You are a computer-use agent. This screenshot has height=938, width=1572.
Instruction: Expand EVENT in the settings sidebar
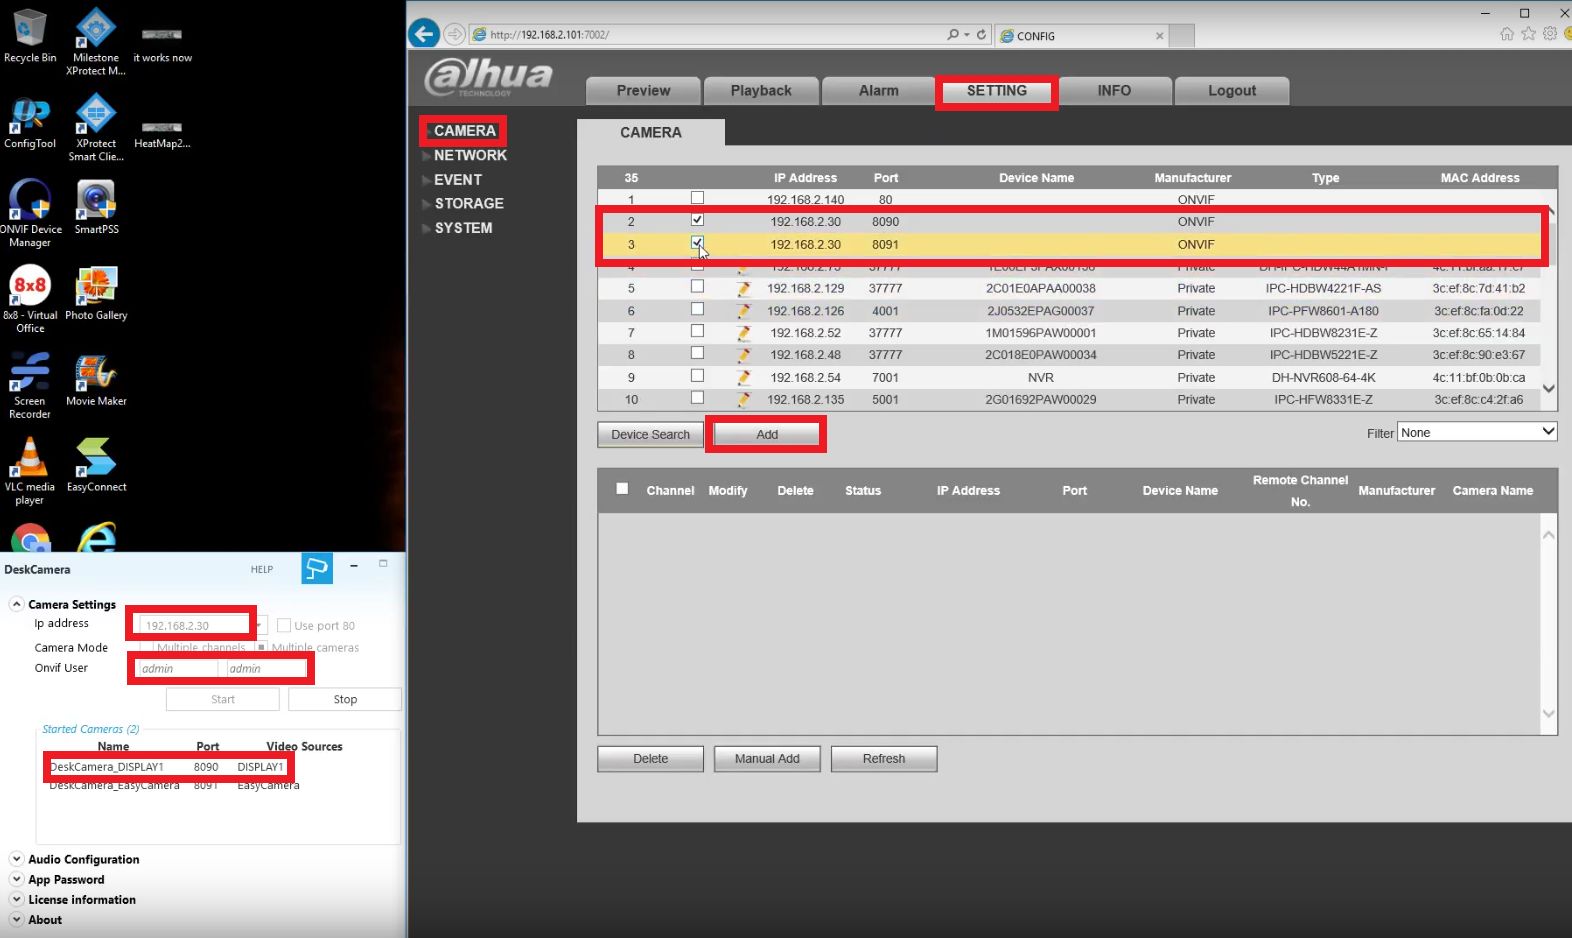[458, 180]
